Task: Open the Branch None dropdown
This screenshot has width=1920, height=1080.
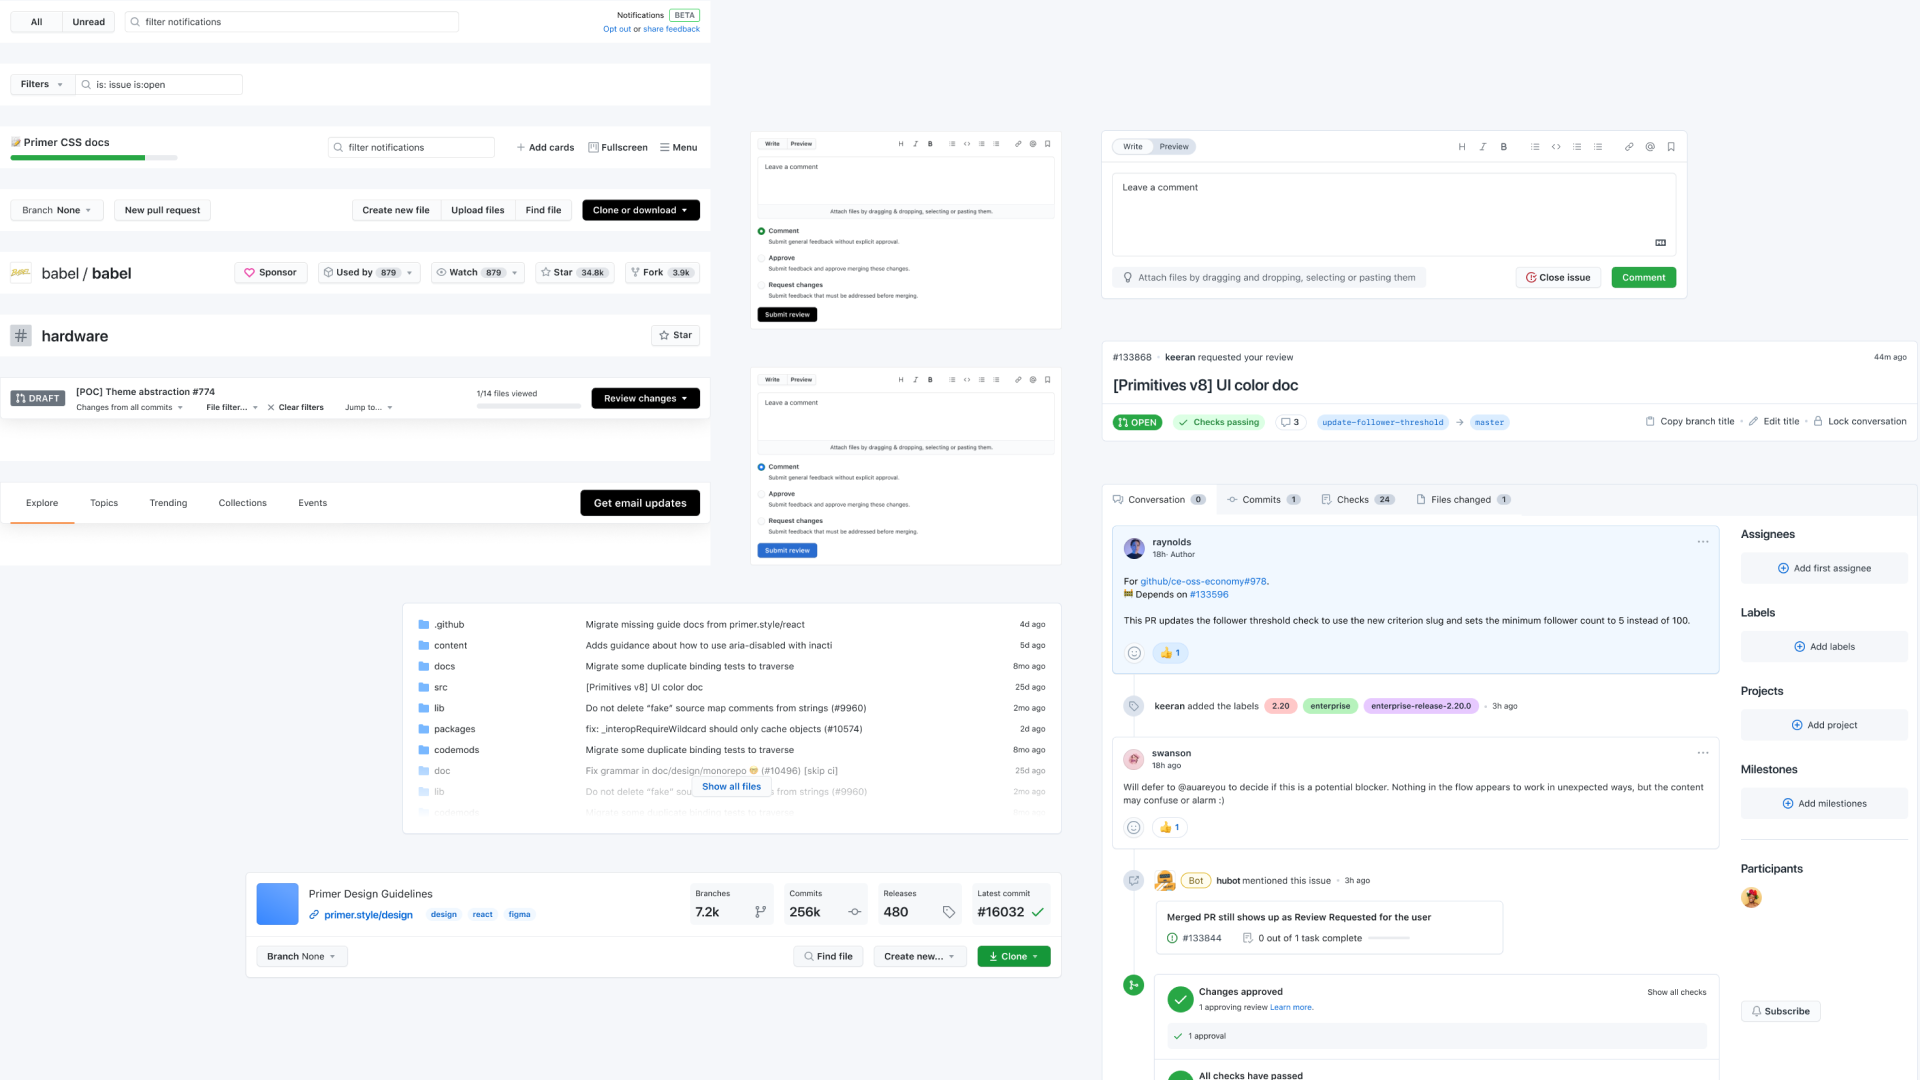Action: coord(56,210)
